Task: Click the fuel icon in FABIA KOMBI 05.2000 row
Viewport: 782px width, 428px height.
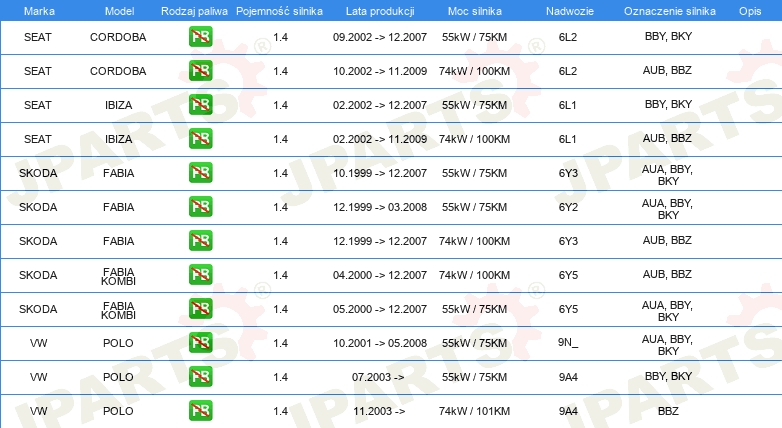Action: [200, 308]
